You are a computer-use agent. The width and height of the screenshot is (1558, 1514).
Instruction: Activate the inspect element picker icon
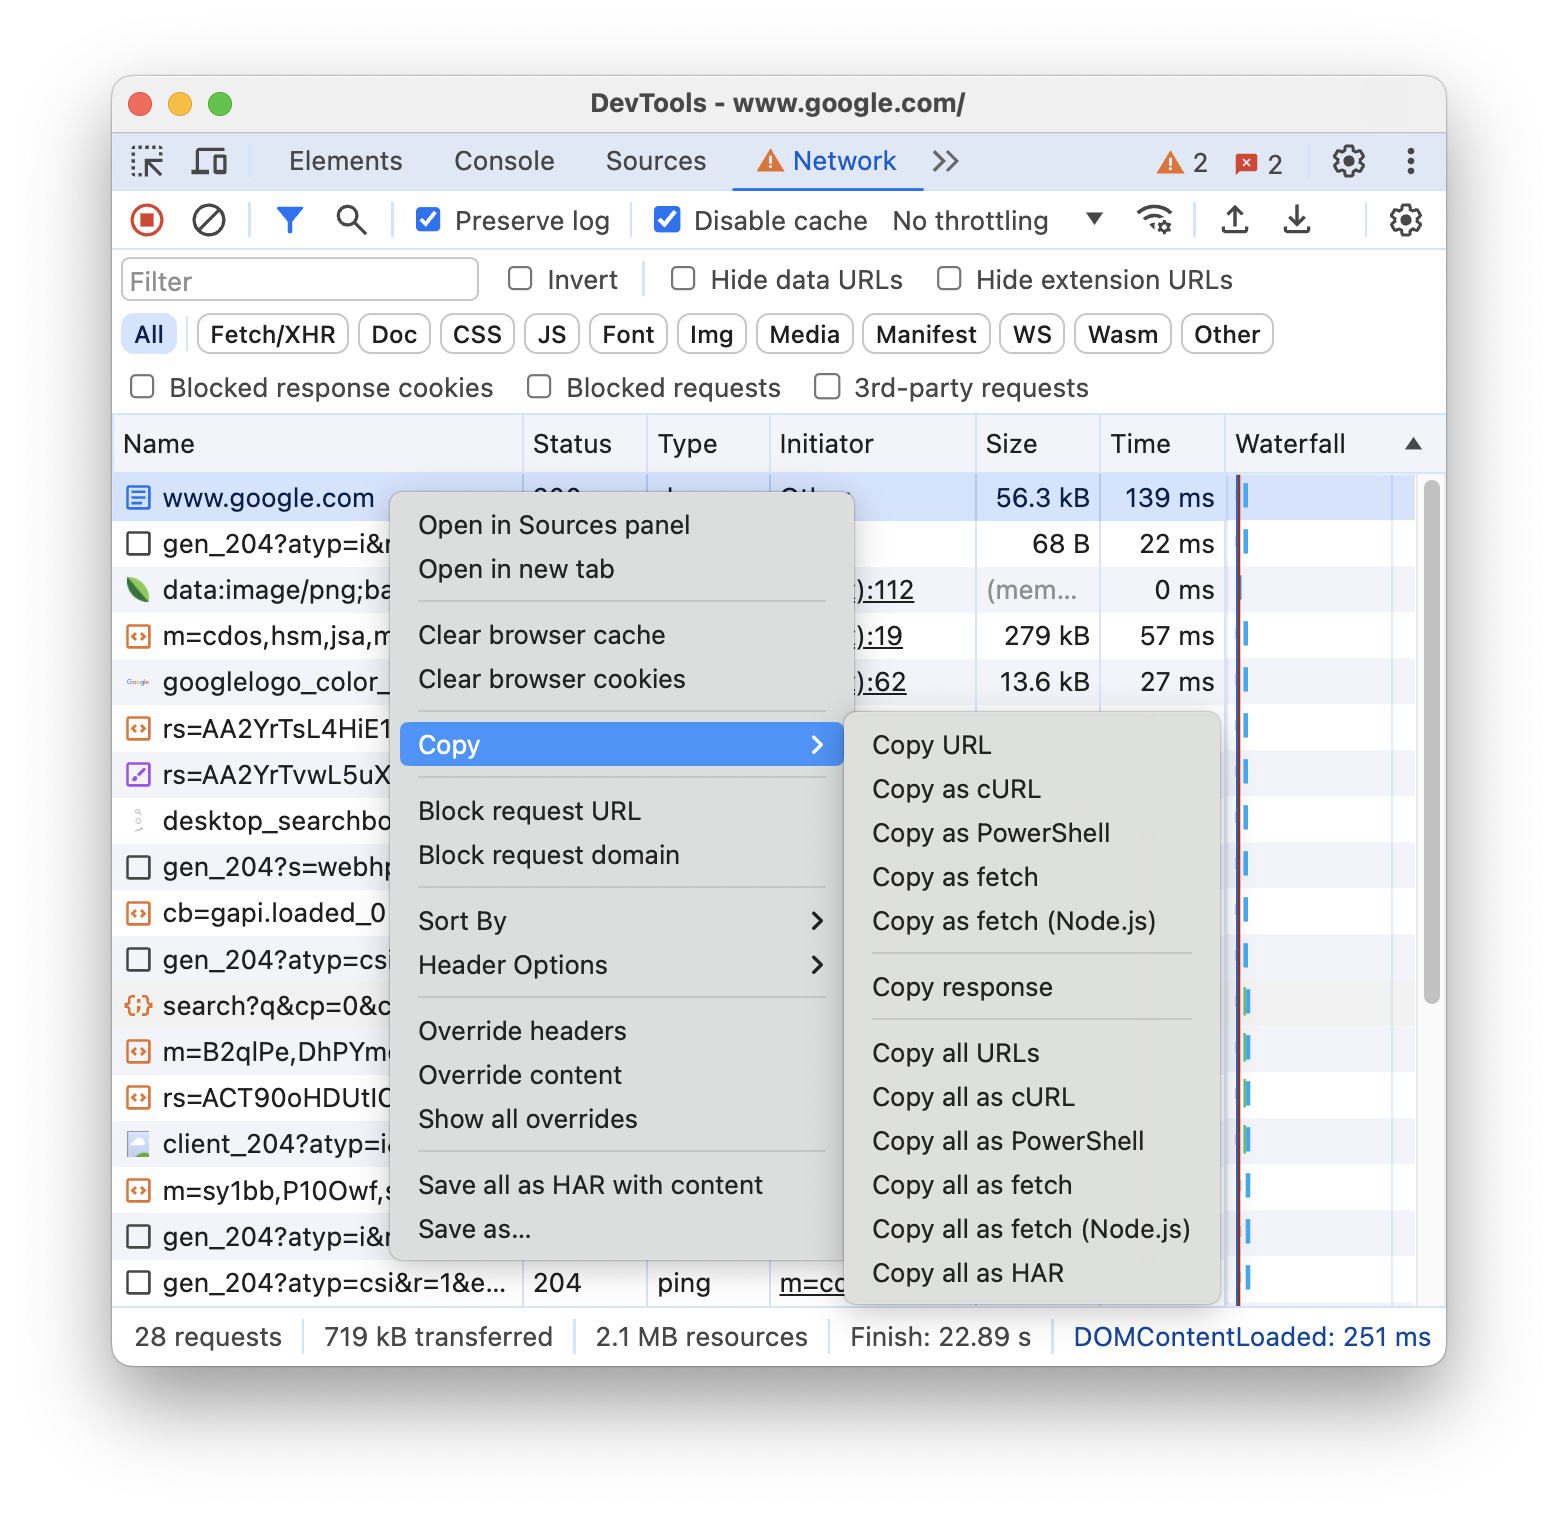(147, 161)
